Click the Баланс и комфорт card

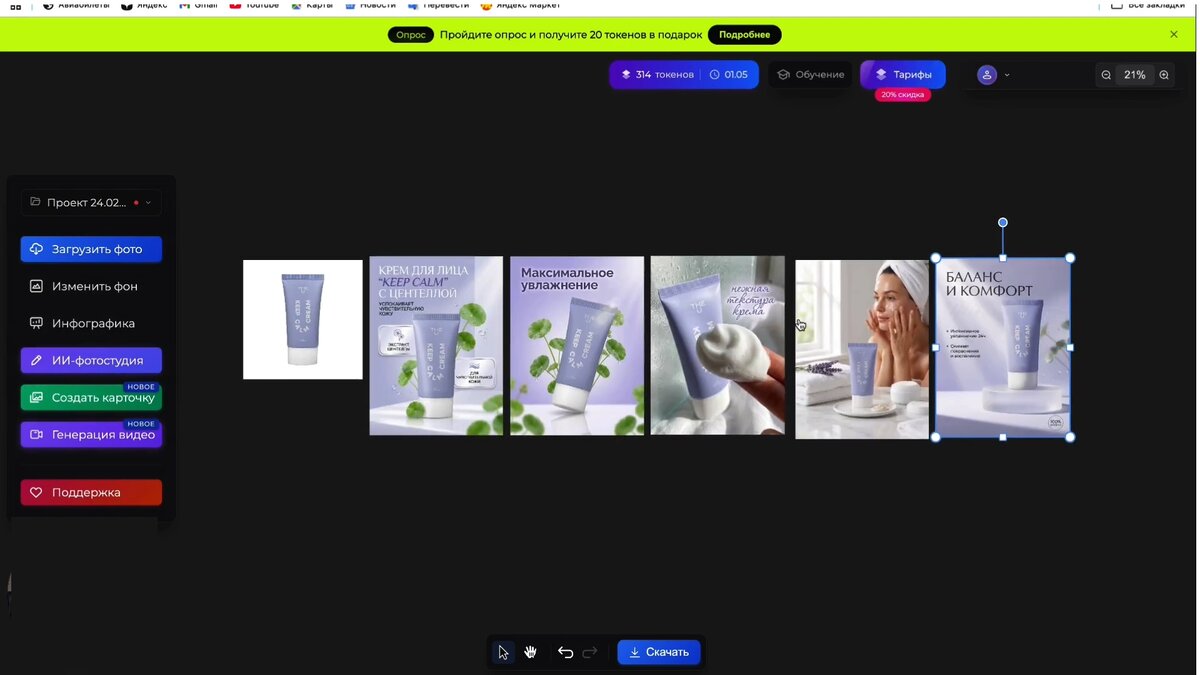tap(1003, 347)
